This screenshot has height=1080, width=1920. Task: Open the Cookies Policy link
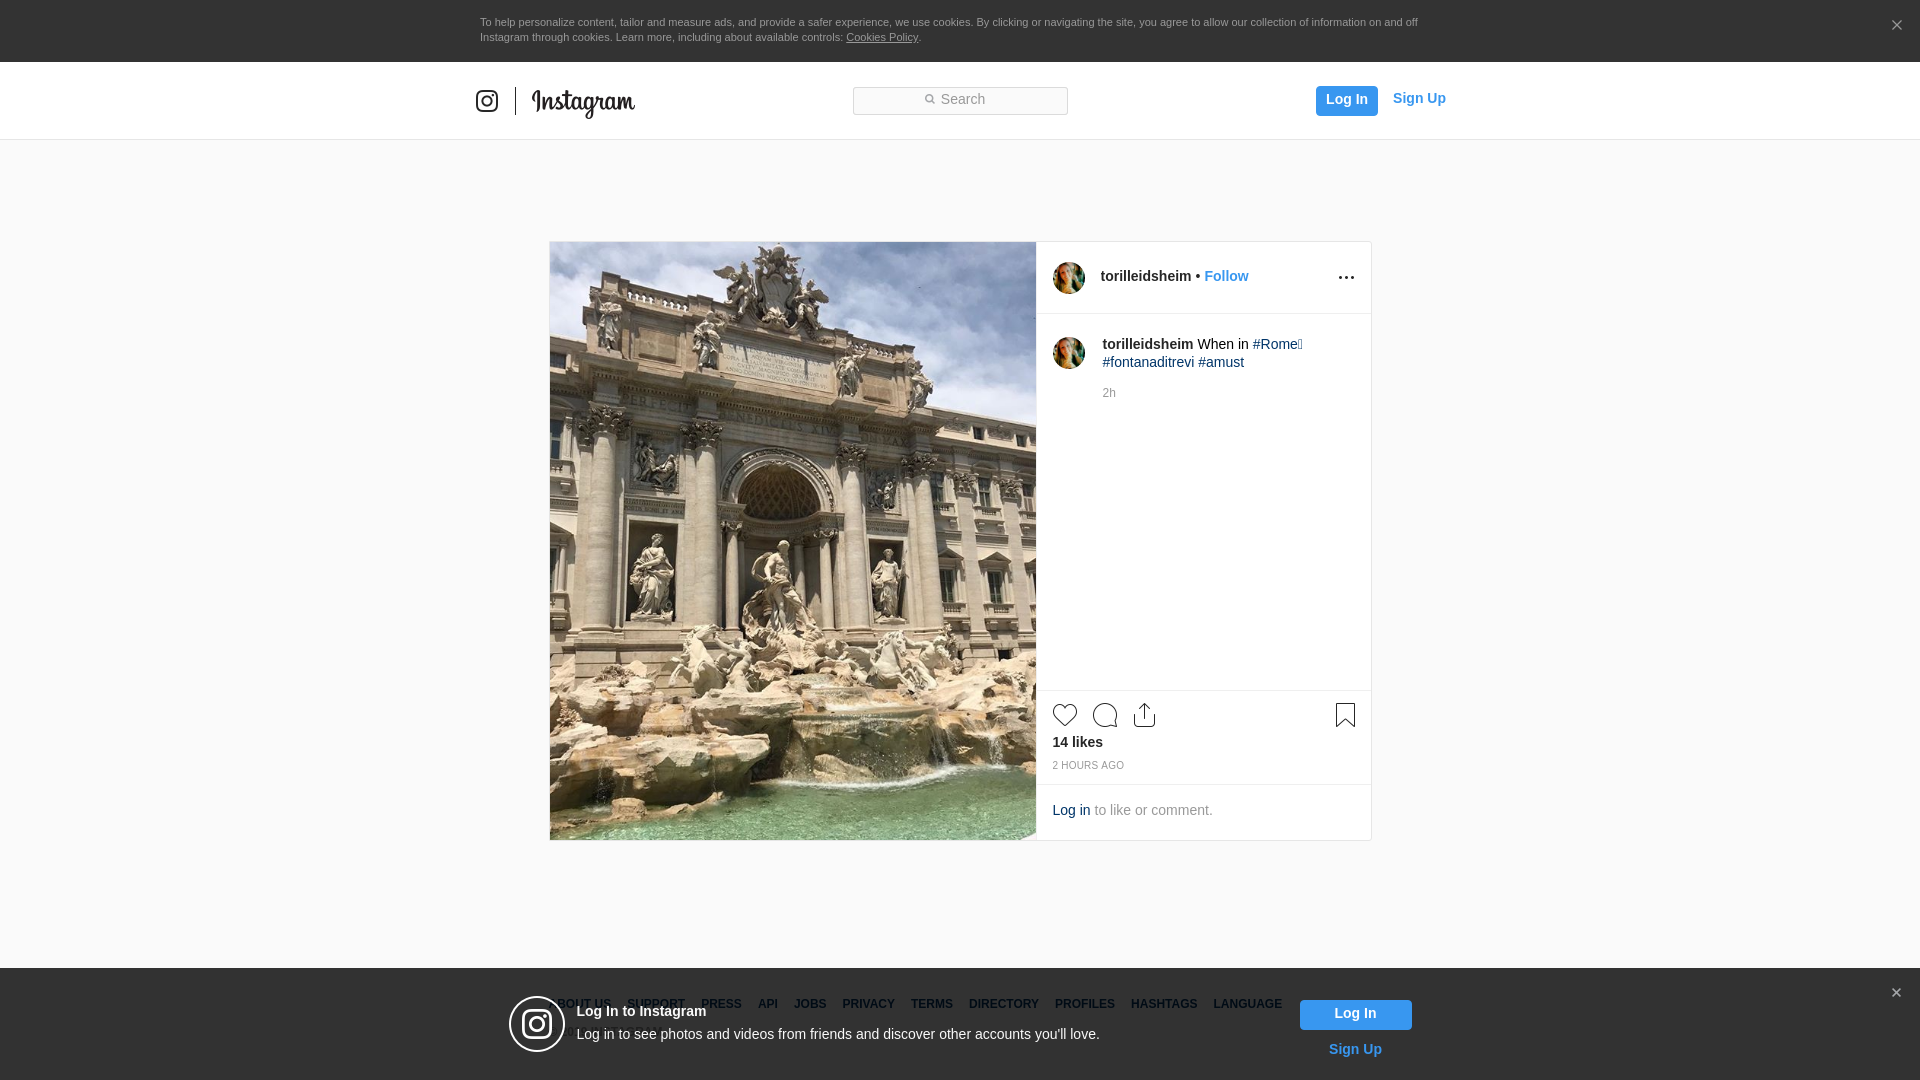[x=881, y=37]
